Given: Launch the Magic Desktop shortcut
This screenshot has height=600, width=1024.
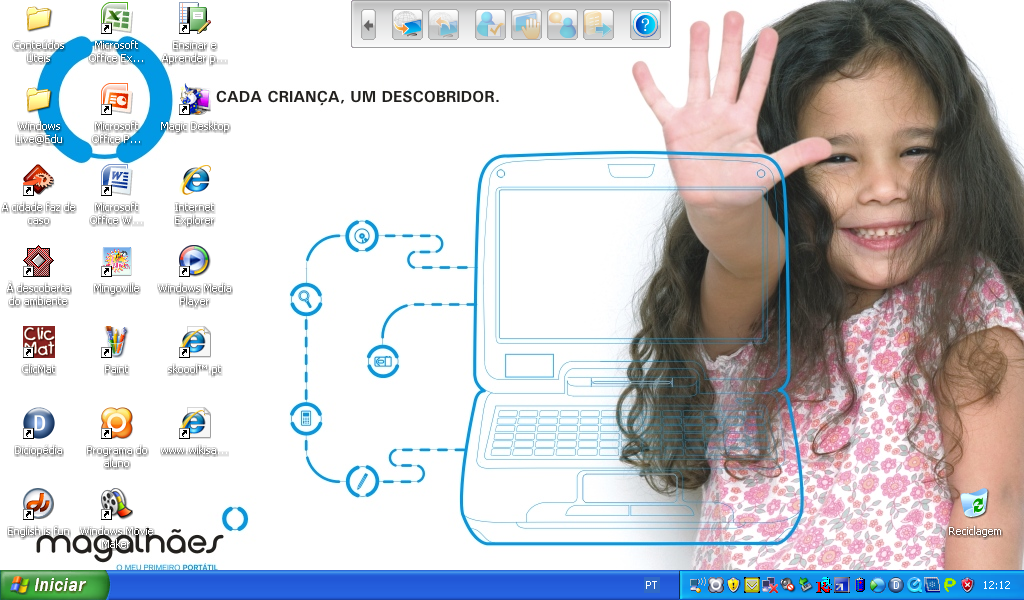Looking at the screenshot, I should click(x=195, y=108).
